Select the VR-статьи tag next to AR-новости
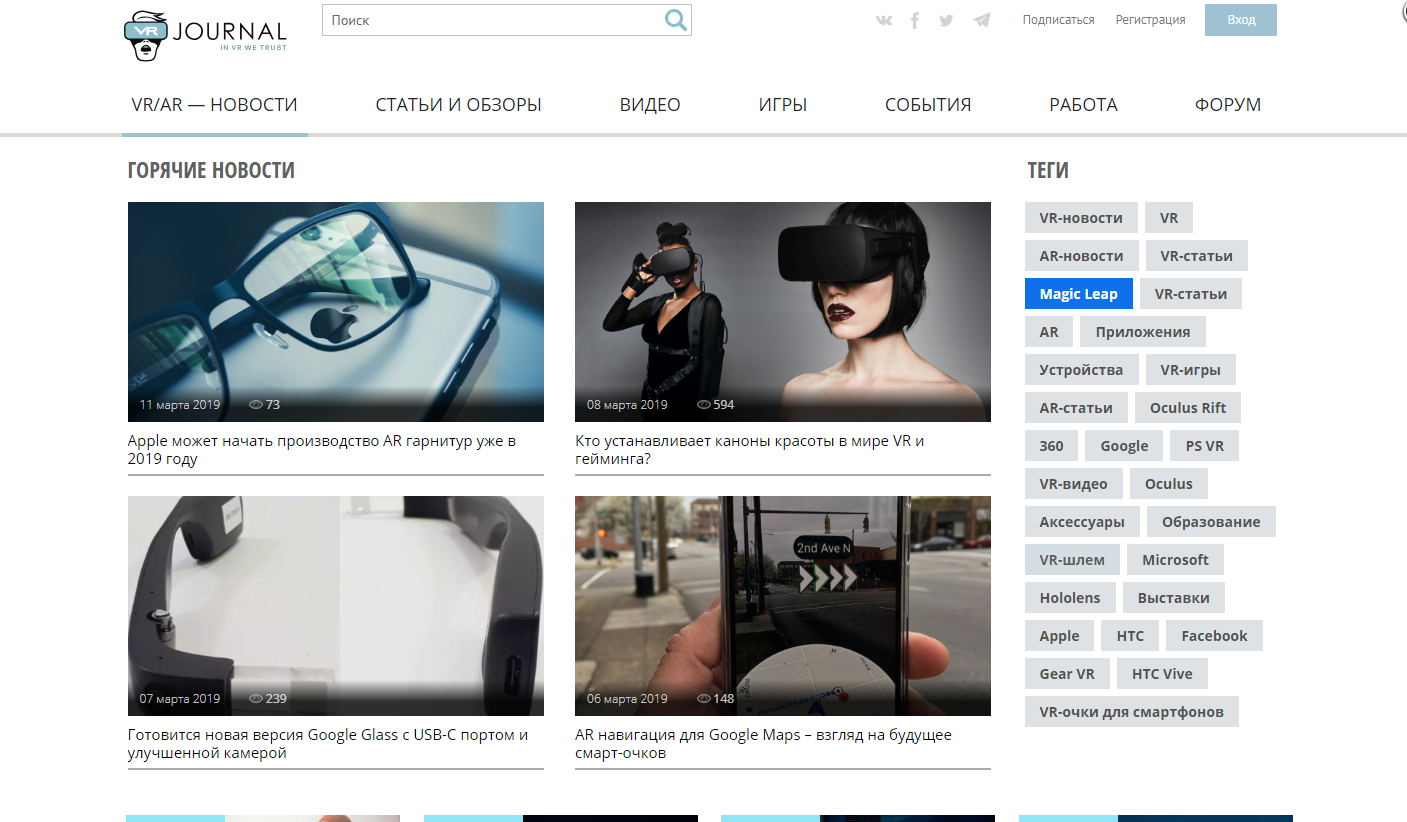1407x822 pixels. tap(1197, 256)
